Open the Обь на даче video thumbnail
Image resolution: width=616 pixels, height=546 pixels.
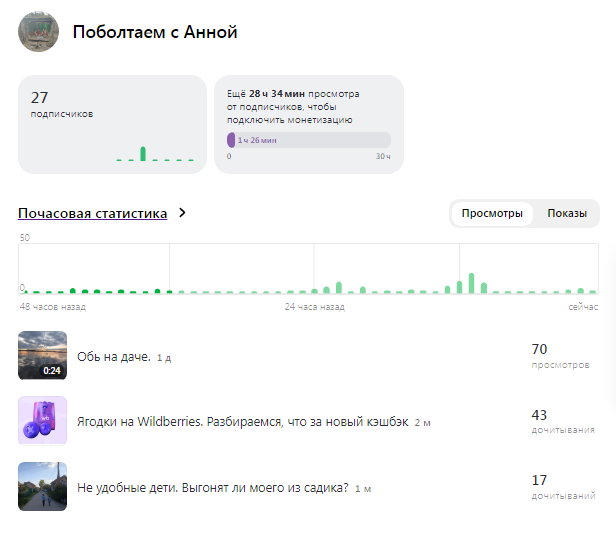click(42, 355)
